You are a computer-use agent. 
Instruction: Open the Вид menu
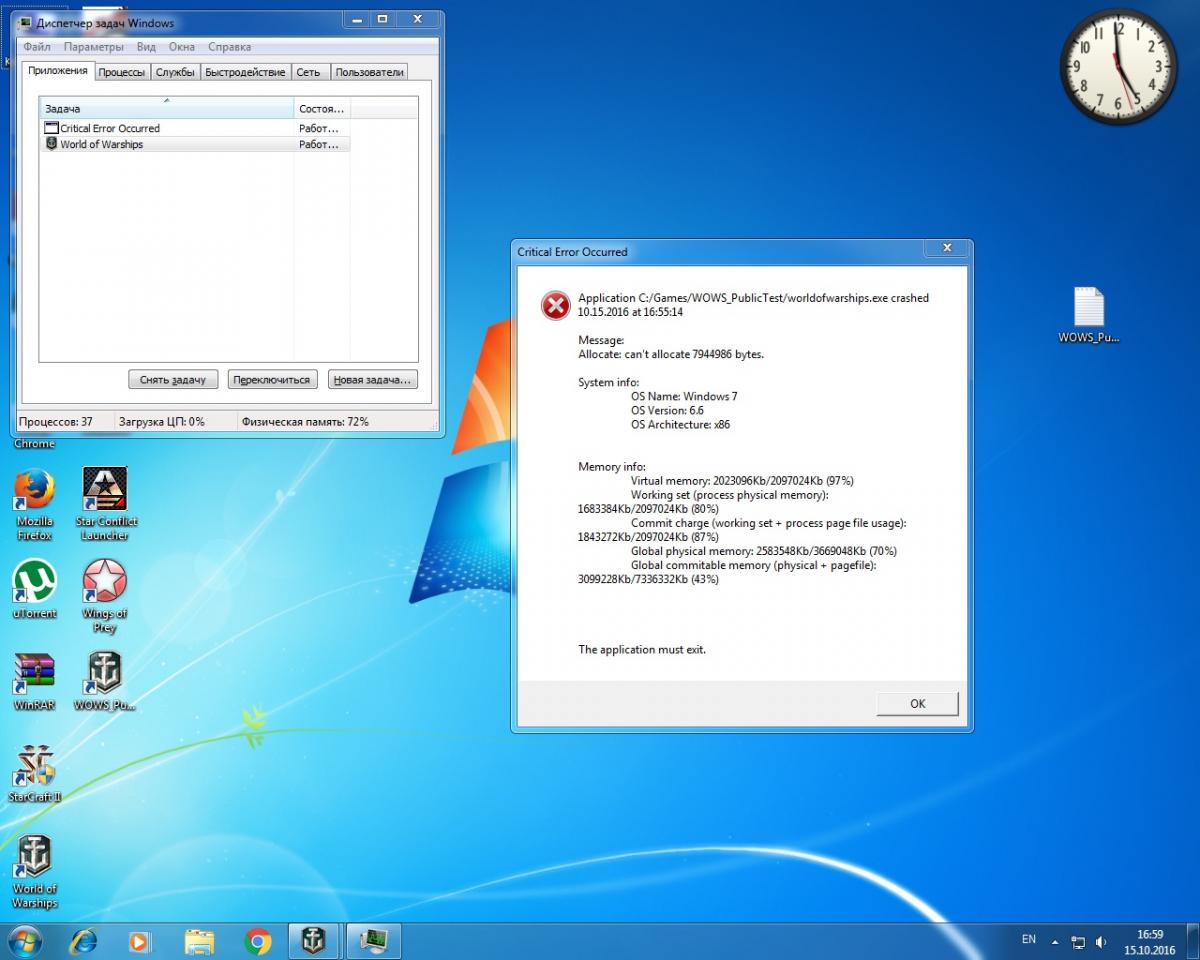(146, 47)
